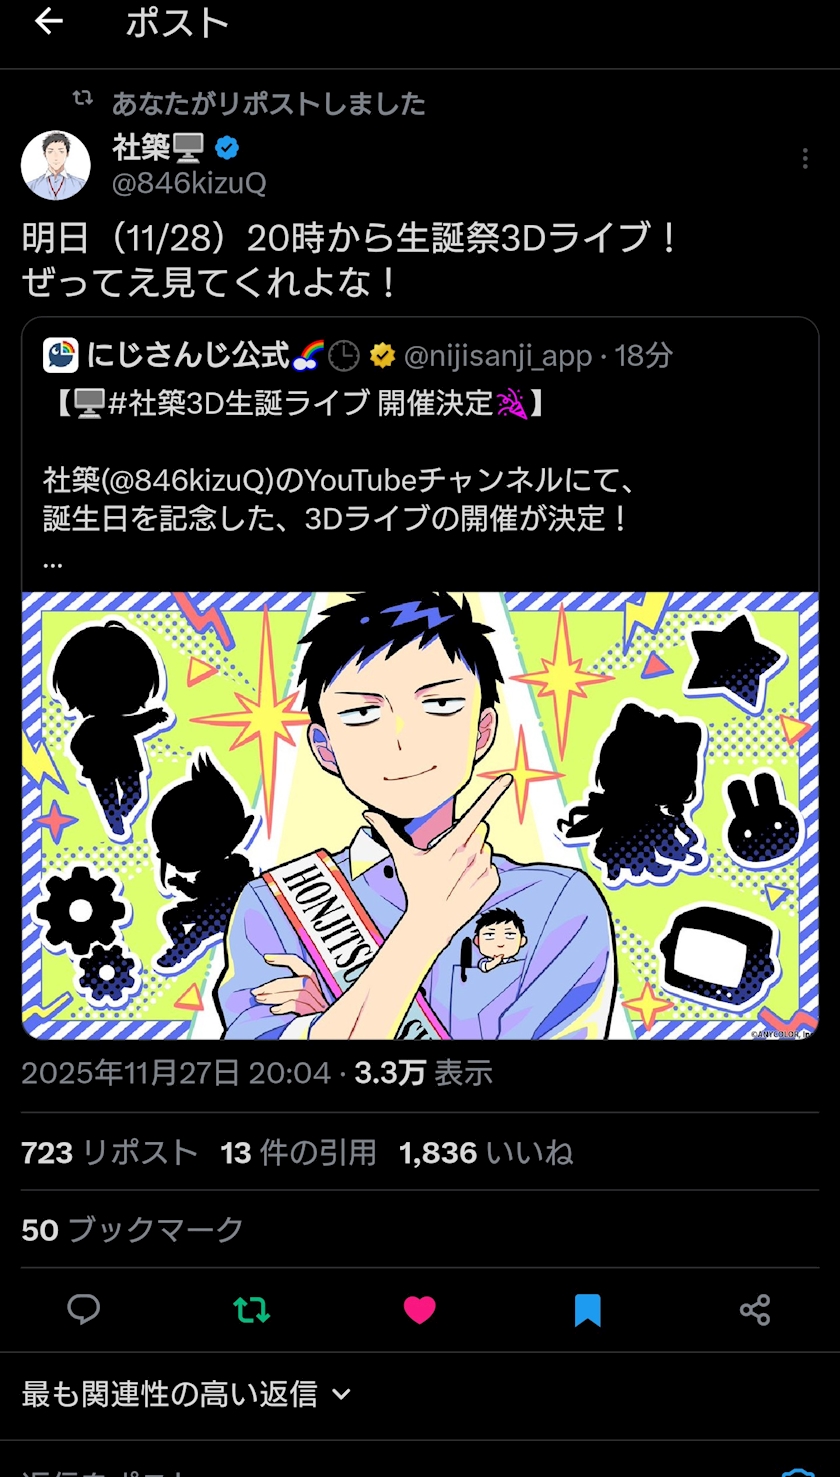Tap the gold verified badge of にじさんじ公式
The image size is (840, 1477).
(381, 355)
